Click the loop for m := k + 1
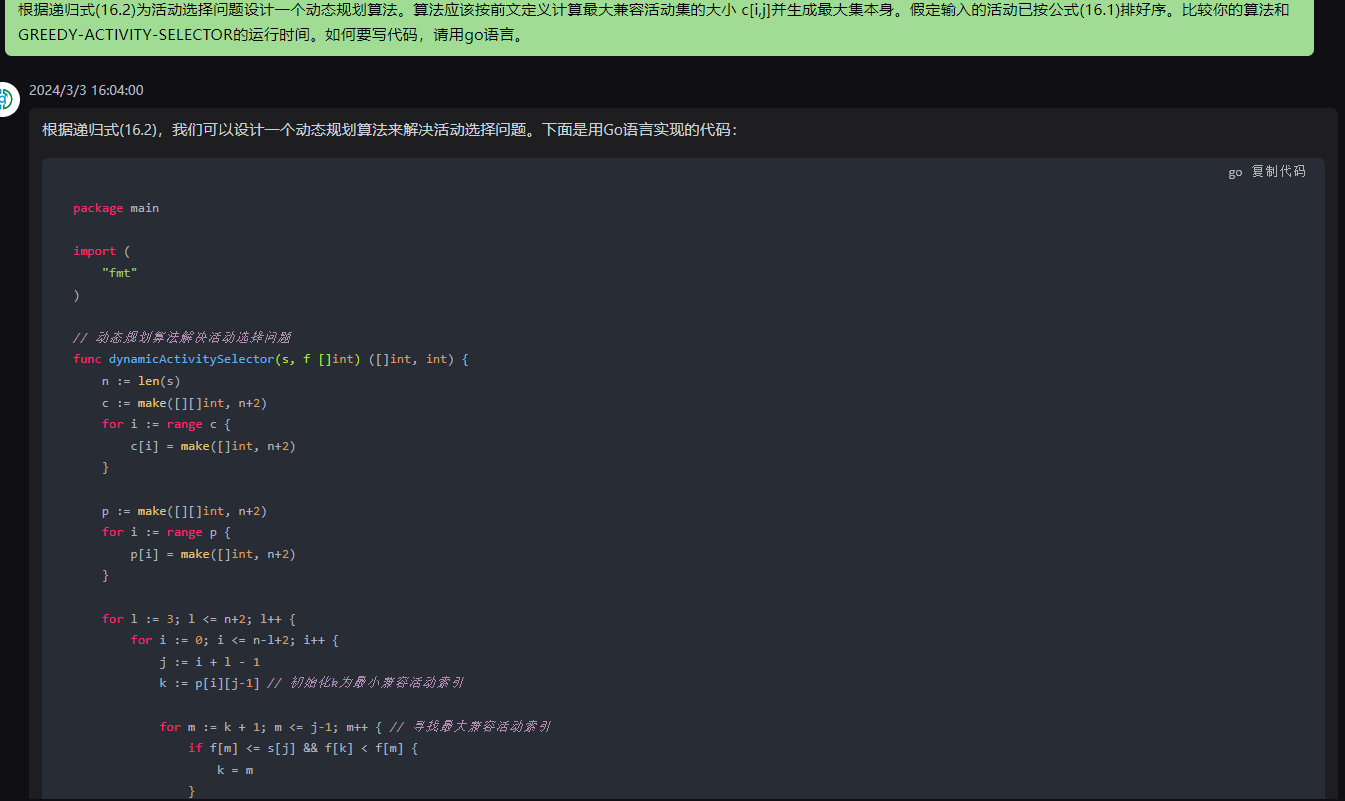The image size is (1345, 801). click(270, 727)
